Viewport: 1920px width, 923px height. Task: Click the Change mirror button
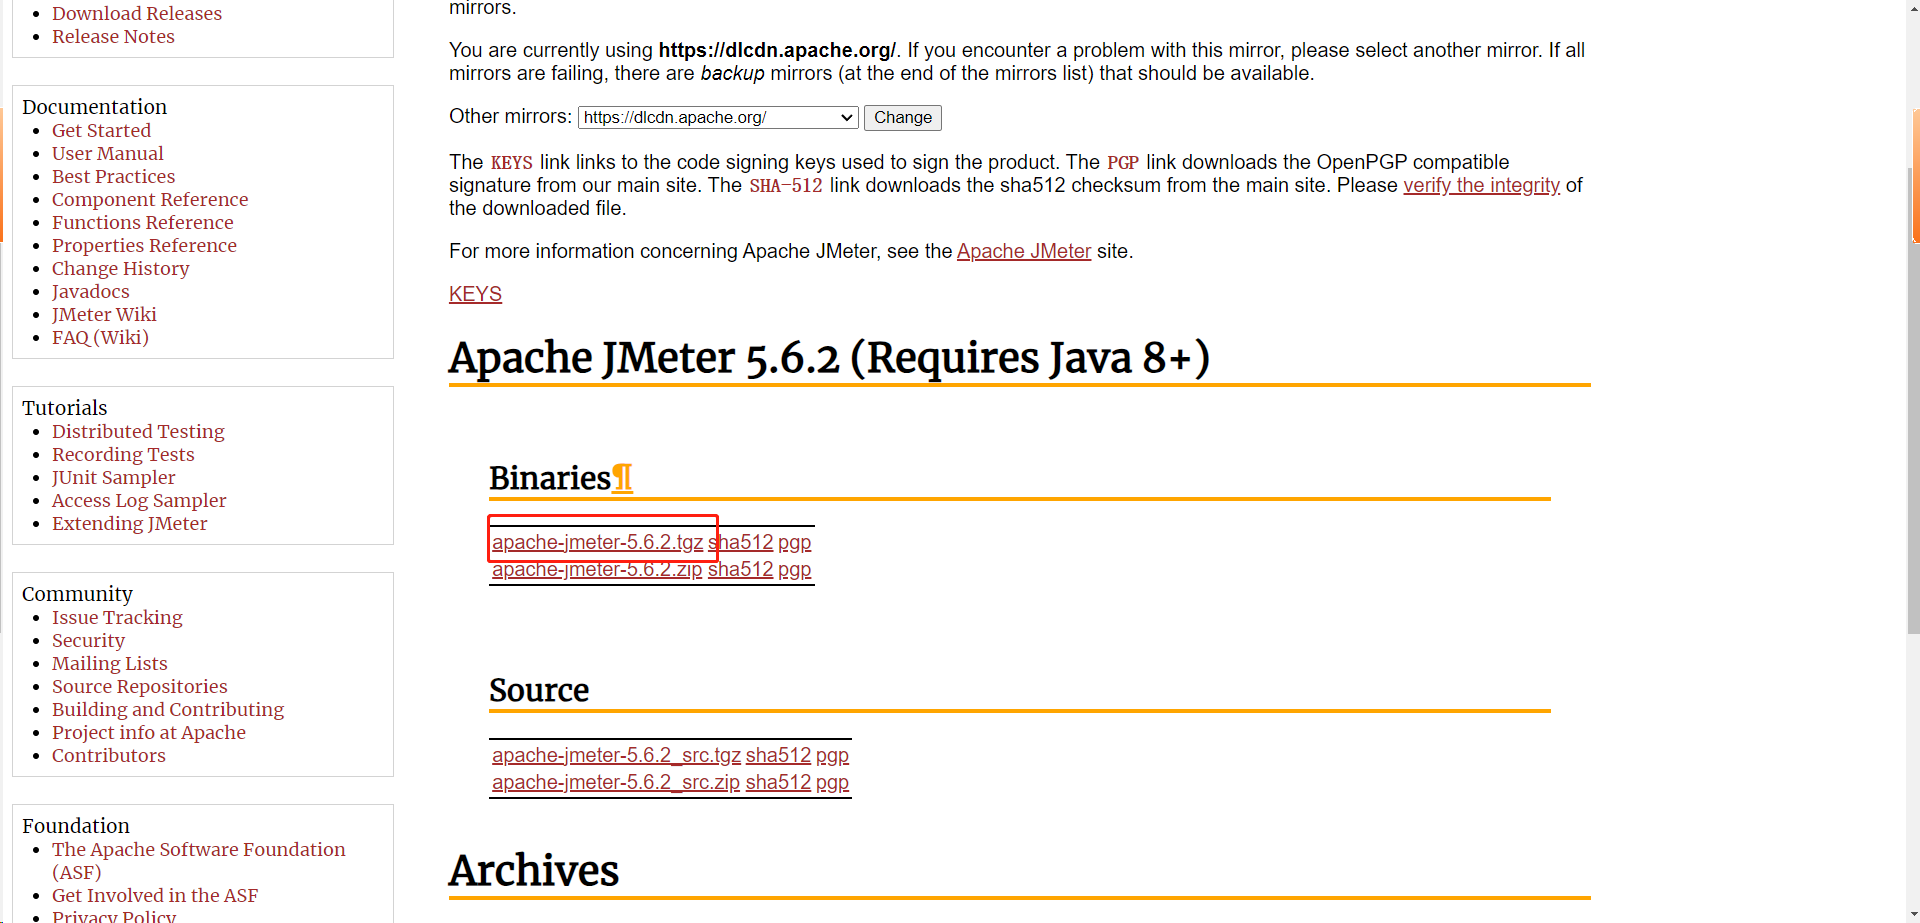pyautogui.click(x=902, y=117)
